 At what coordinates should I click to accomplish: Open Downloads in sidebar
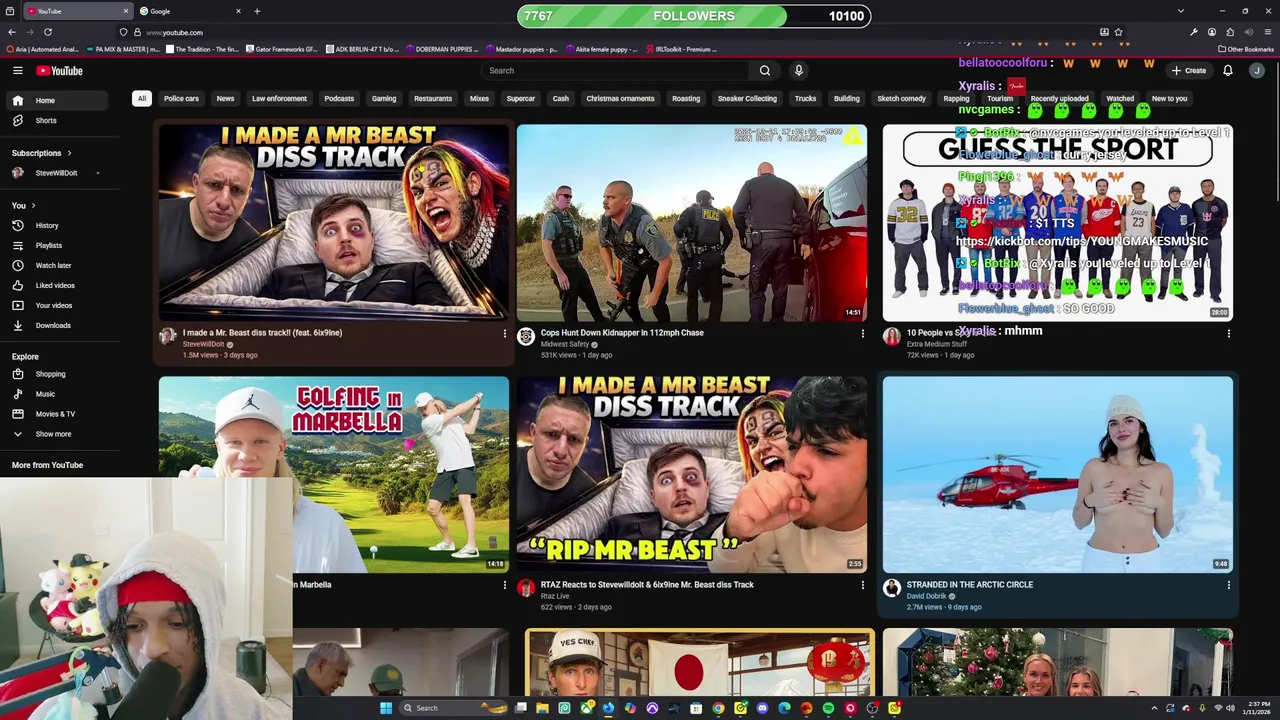tap(58, 325)
